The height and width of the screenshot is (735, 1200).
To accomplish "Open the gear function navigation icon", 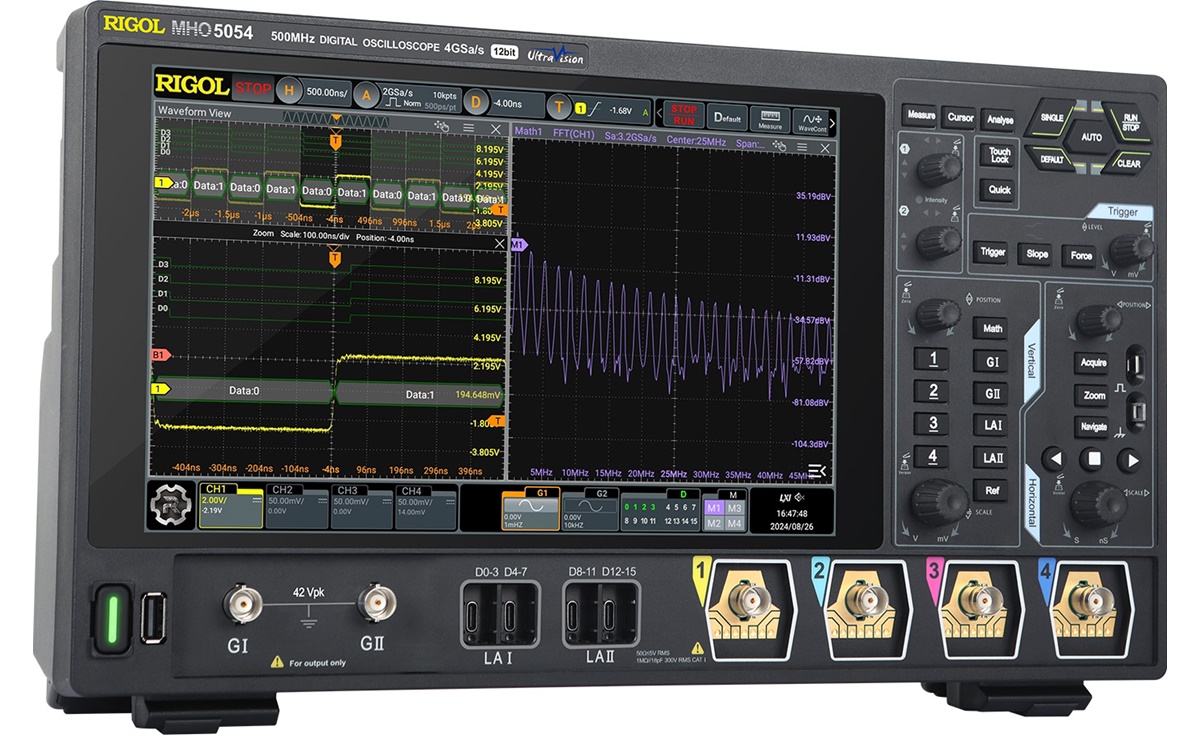I will pos(171,504).
